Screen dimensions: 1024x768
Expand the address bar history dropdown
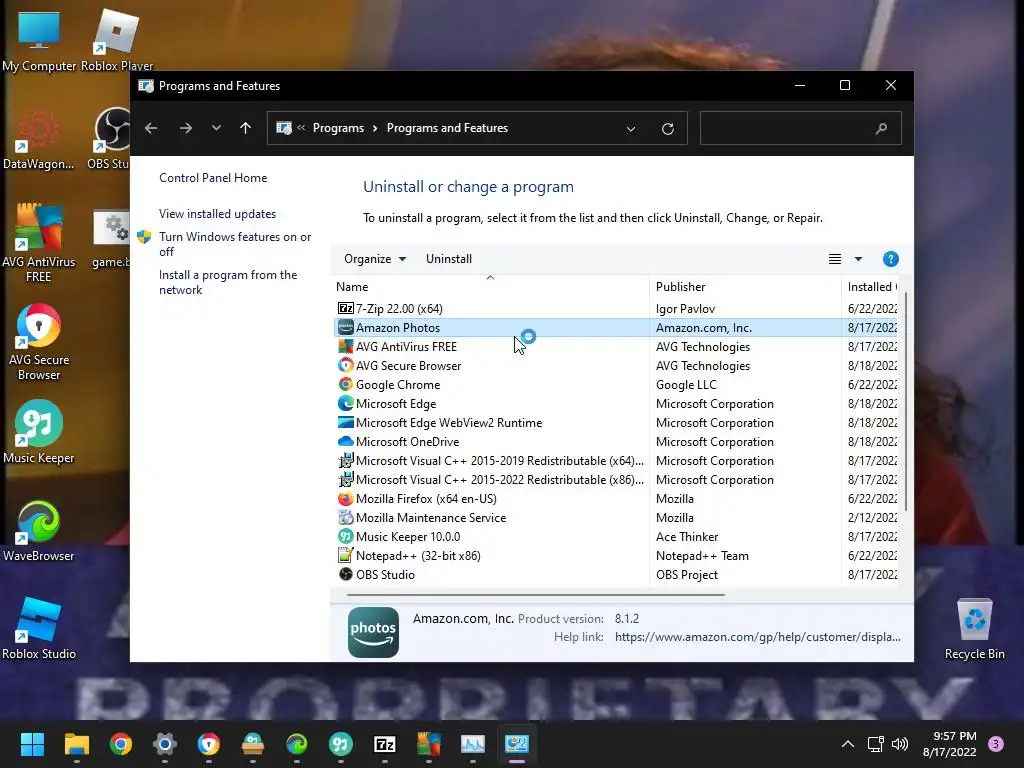631,129
